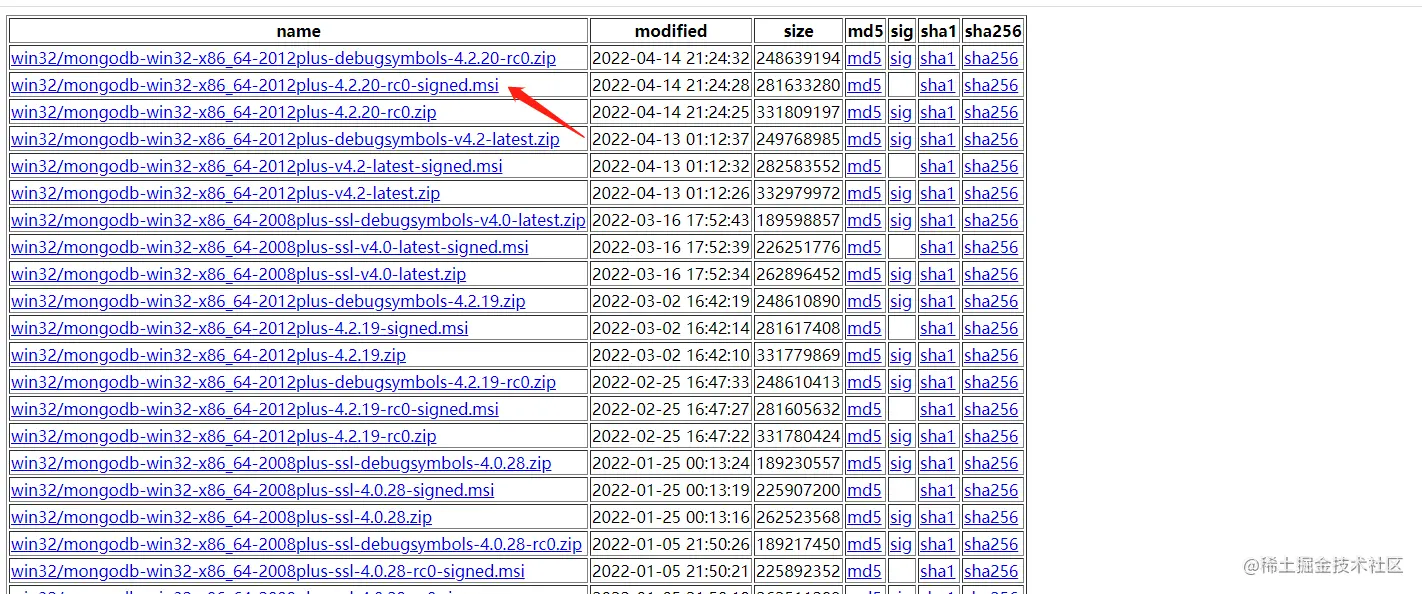Open 2012plus-debugsymbols-4.2.19-rc0.zip link
This screenshot has height=594, width=1422.
[284, 382]
